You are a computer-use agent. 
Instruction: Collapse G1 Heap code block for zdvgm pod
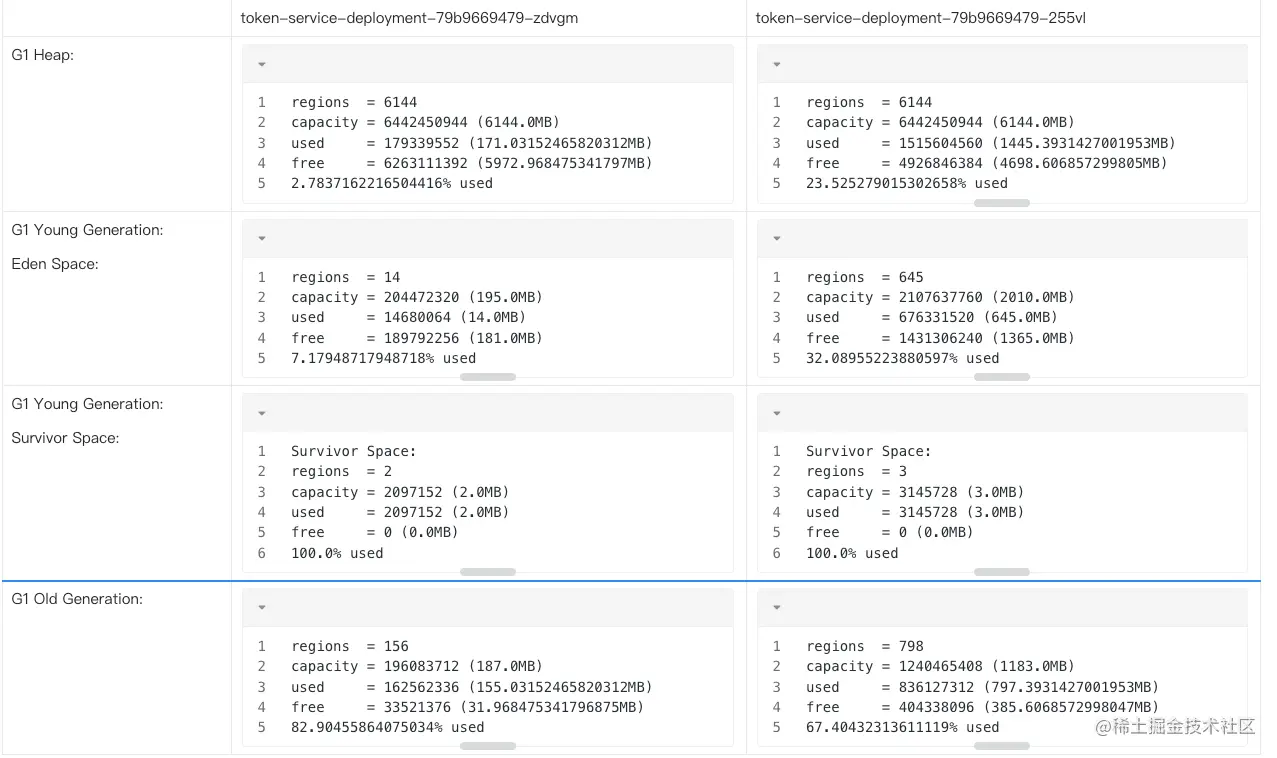click(x=262, y=64)
